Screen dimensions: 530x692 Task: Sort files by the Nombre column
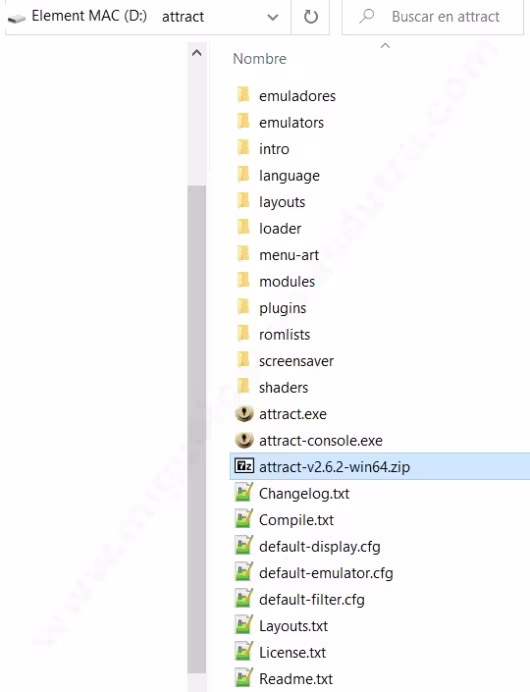coord(259,59)
